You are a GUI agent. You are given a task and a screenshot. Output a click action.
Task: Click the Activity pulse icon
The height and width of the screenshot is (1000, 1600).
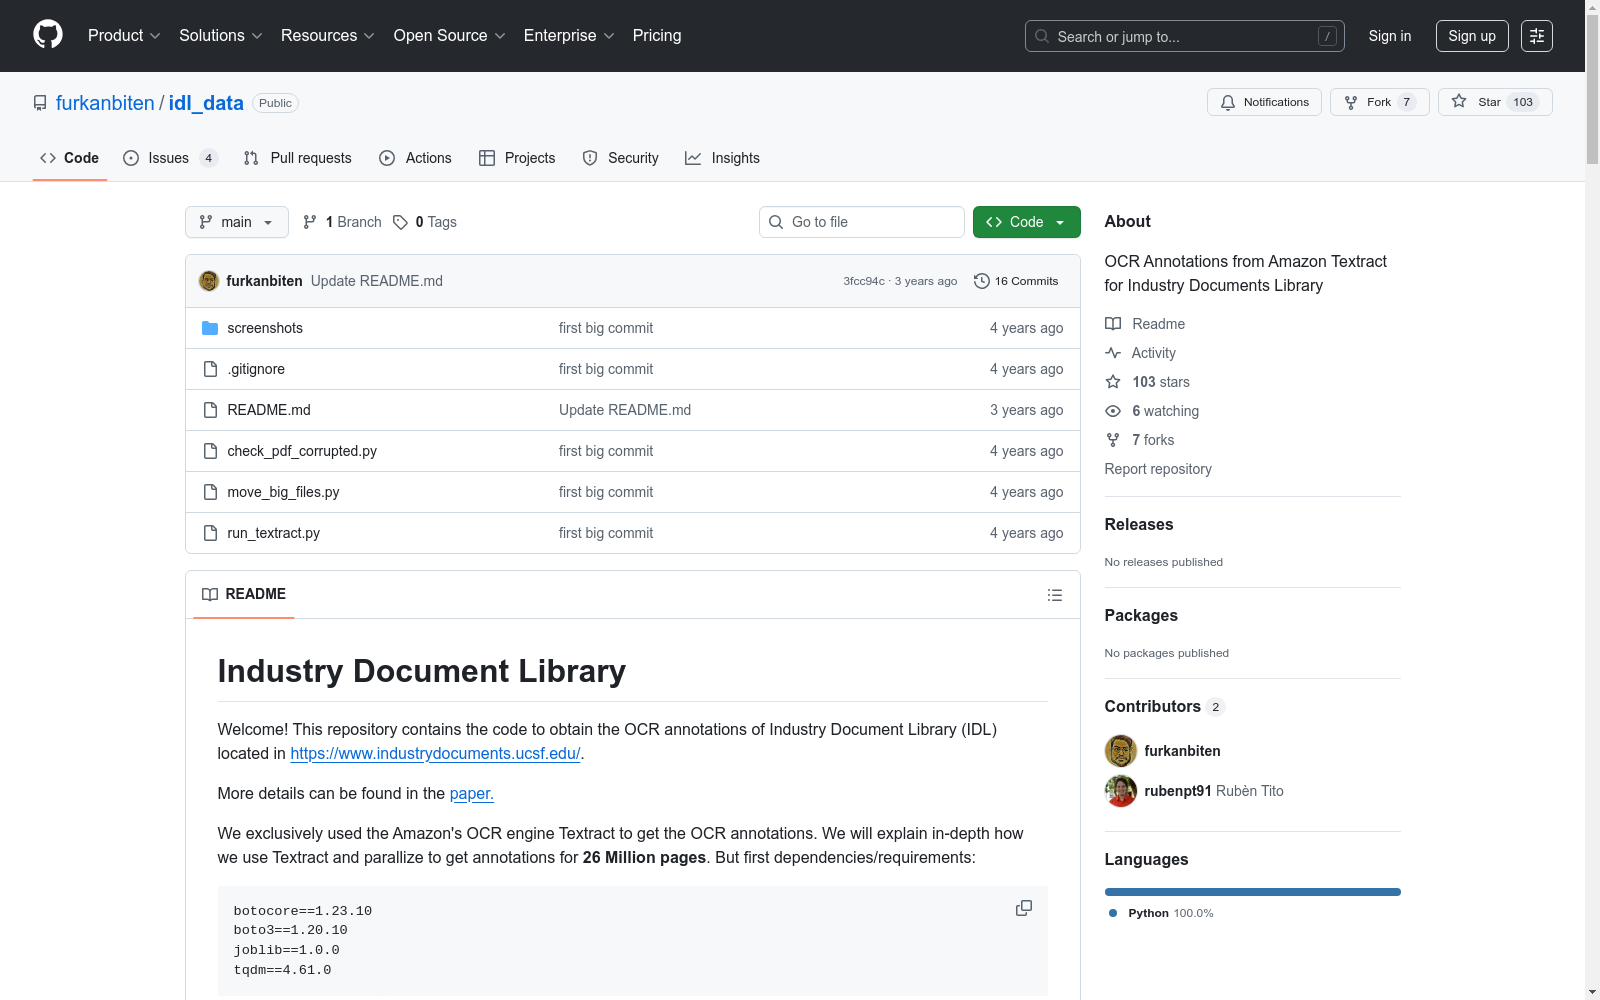tap(1113, 353)
